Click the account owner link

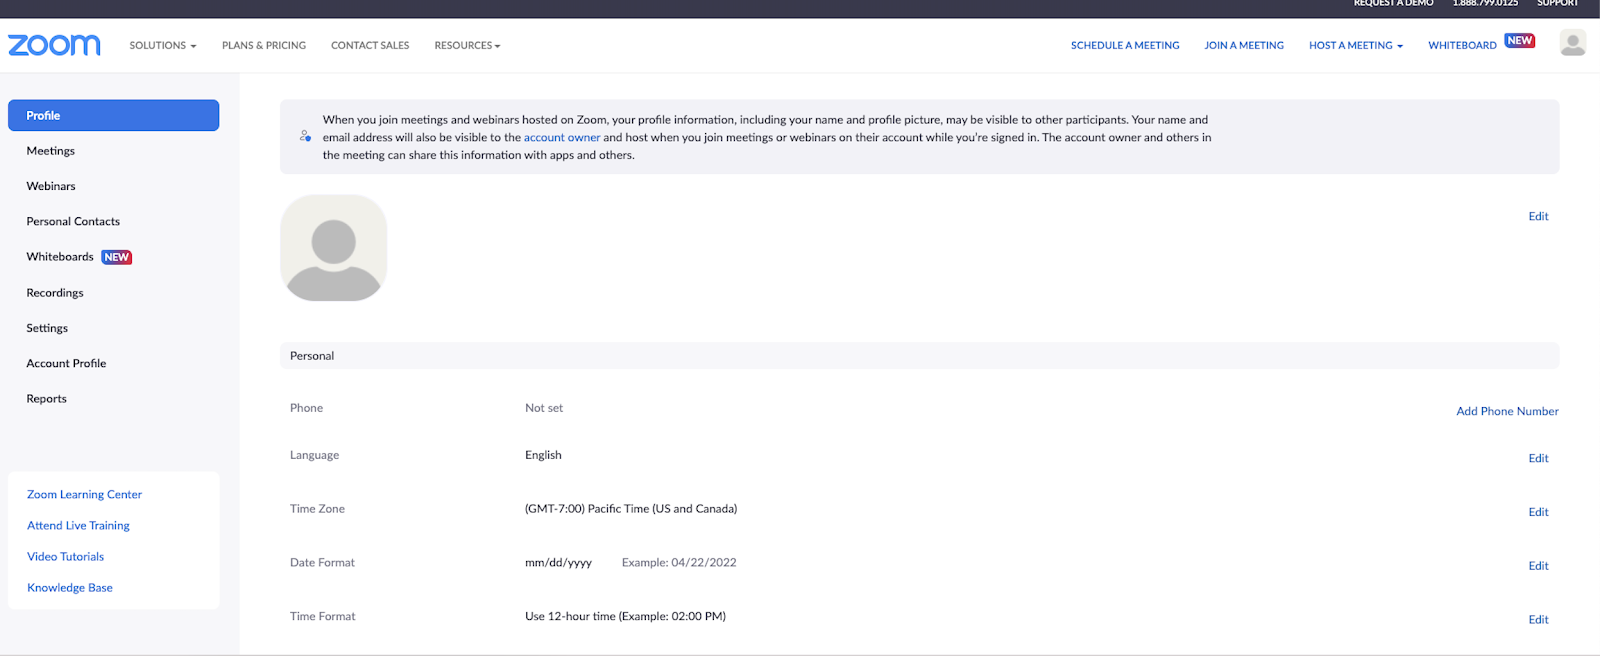562,137
